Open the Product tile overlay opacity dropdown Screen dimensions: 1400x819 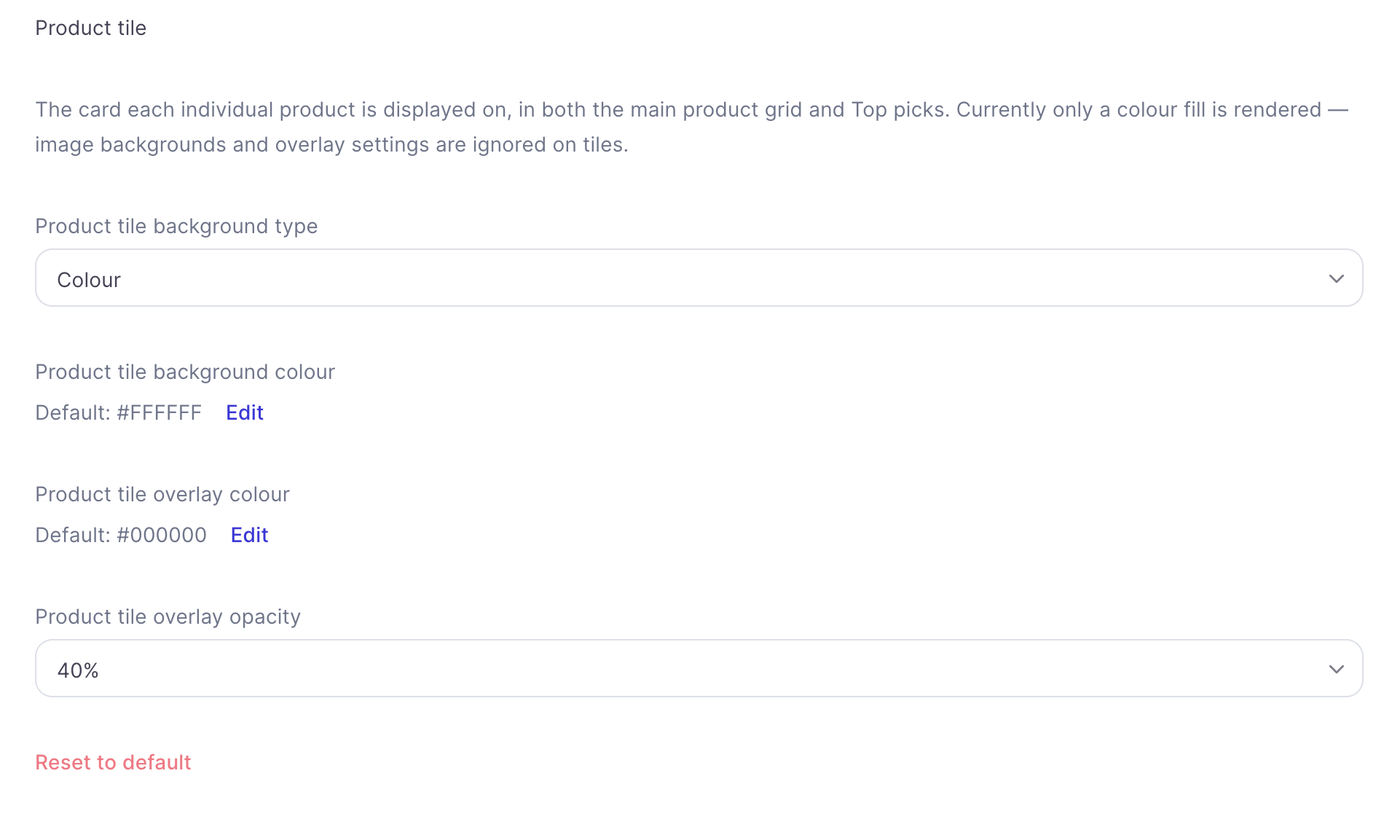(699, 668)
